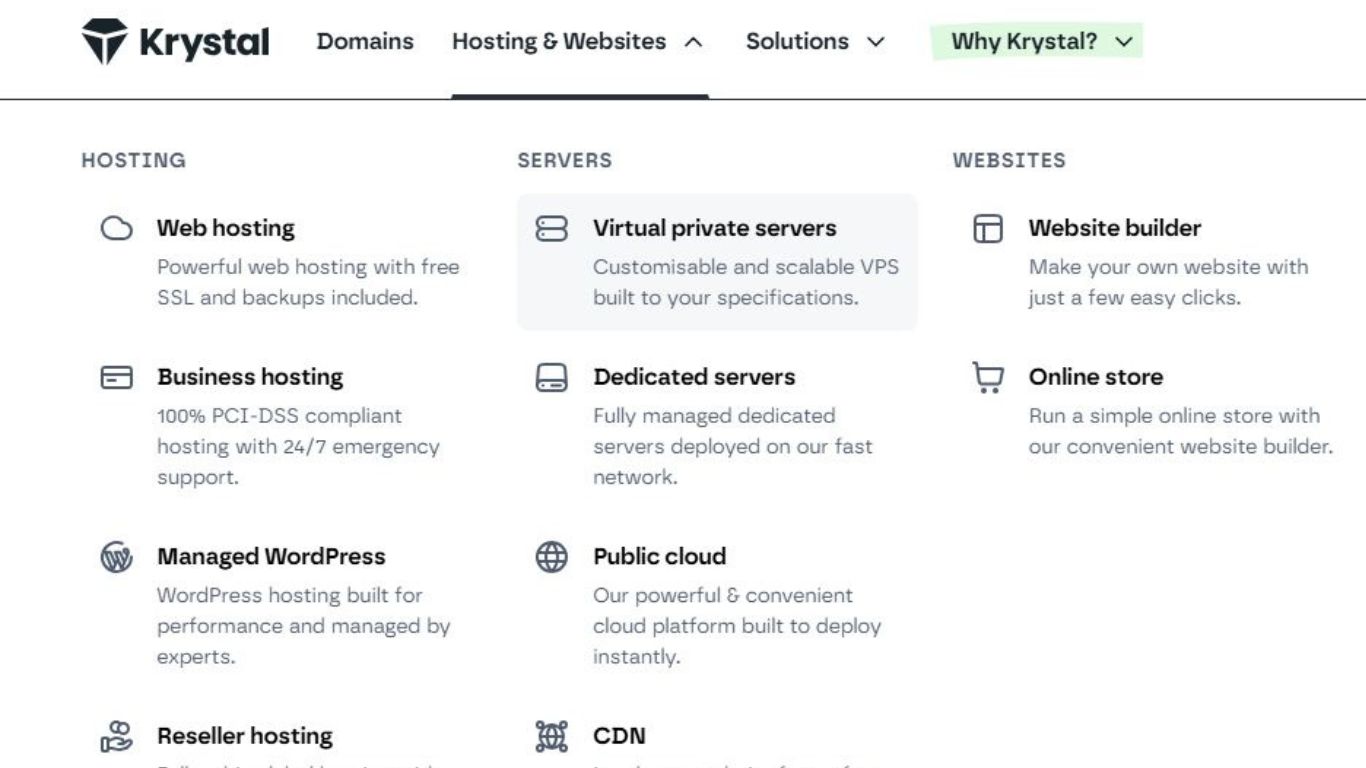Click the Krystal logo icon
Image resolution: width=1366 pixels, height=768 pixels.
(104, 41)
